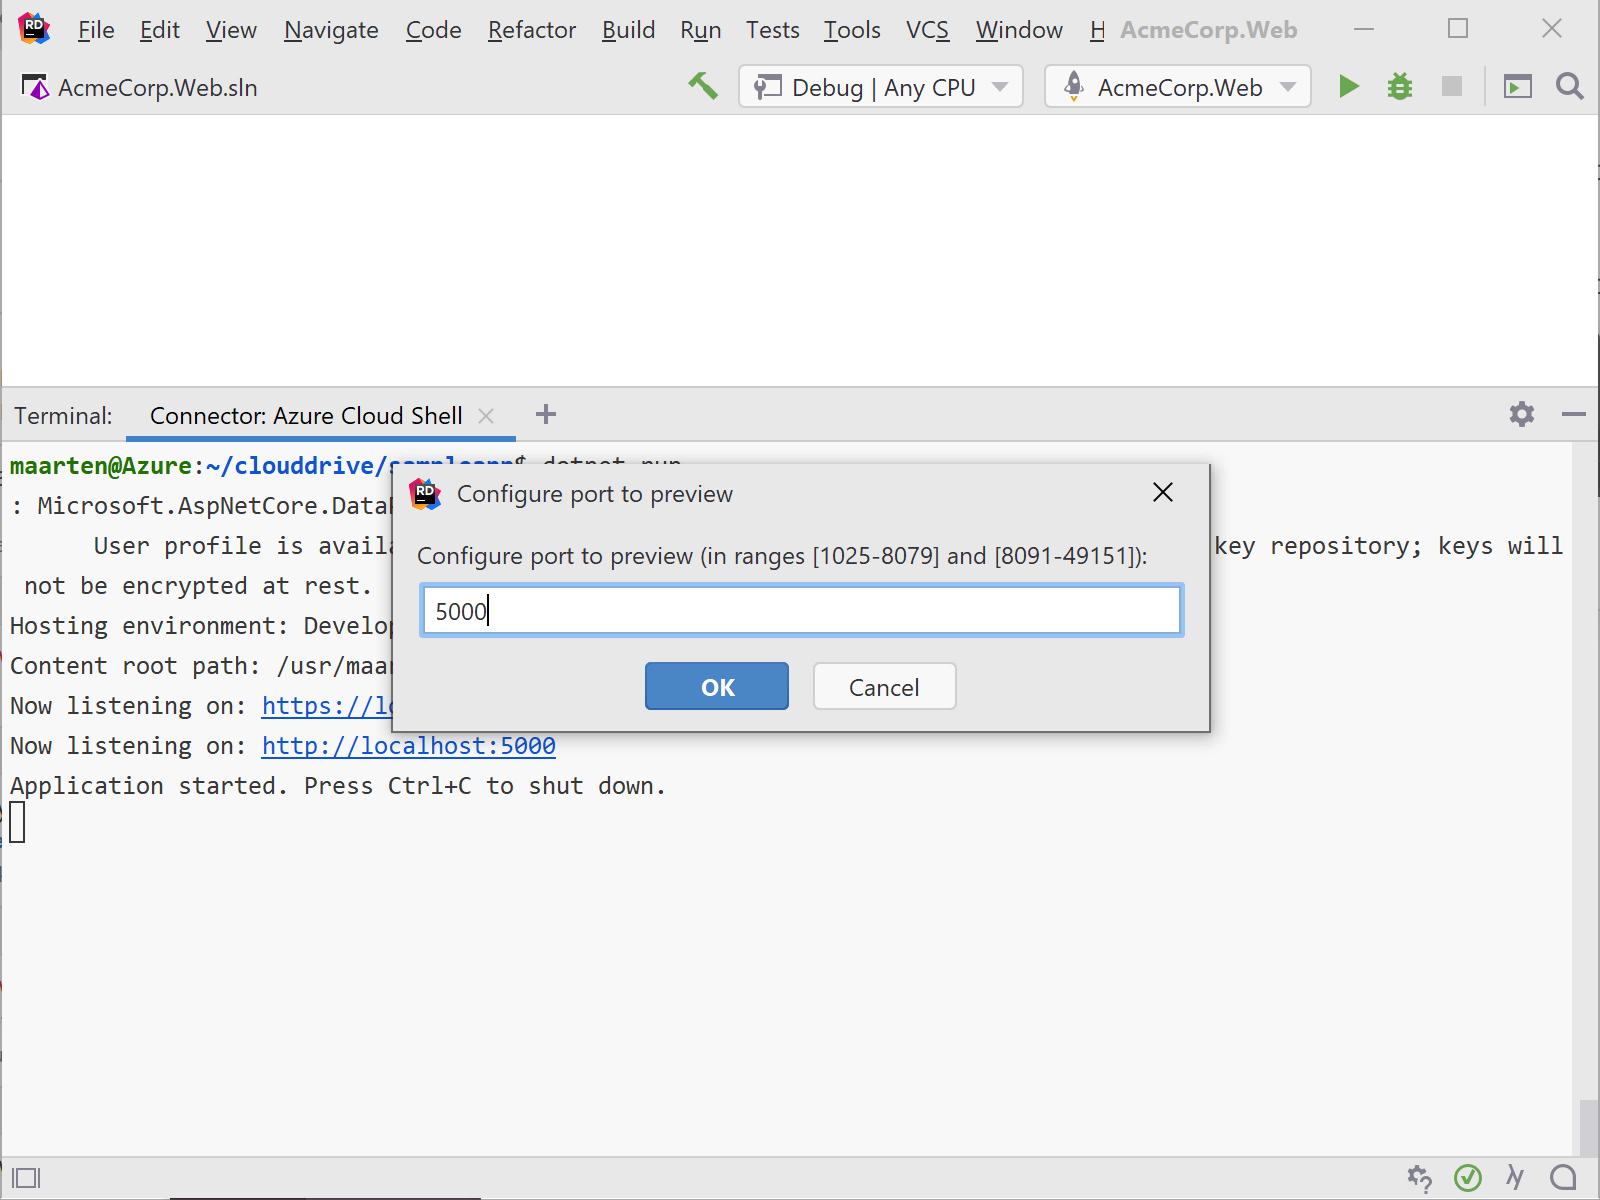
Task: Open the Debug | Any CPU configuration dropdown
Action: tap(881, 87)
